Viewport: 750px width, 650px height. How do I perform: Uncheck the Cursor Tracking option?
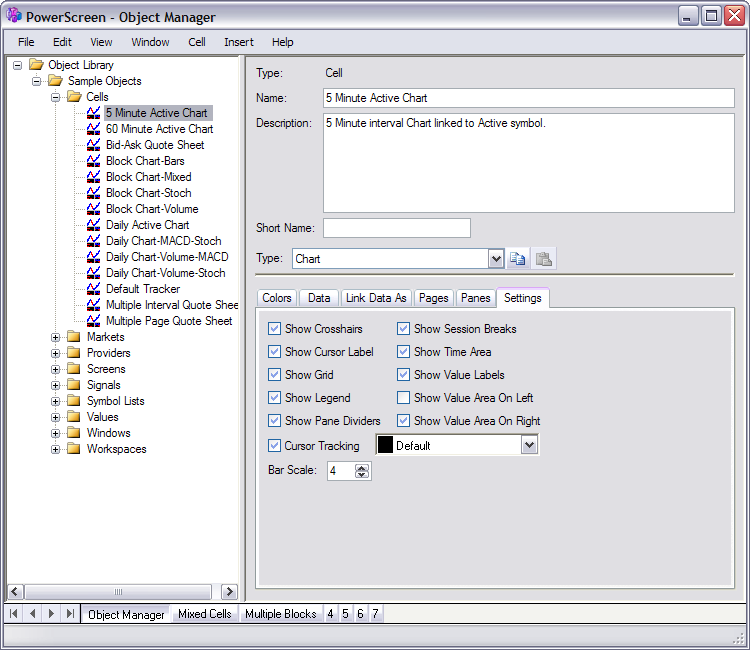(275, 446)
